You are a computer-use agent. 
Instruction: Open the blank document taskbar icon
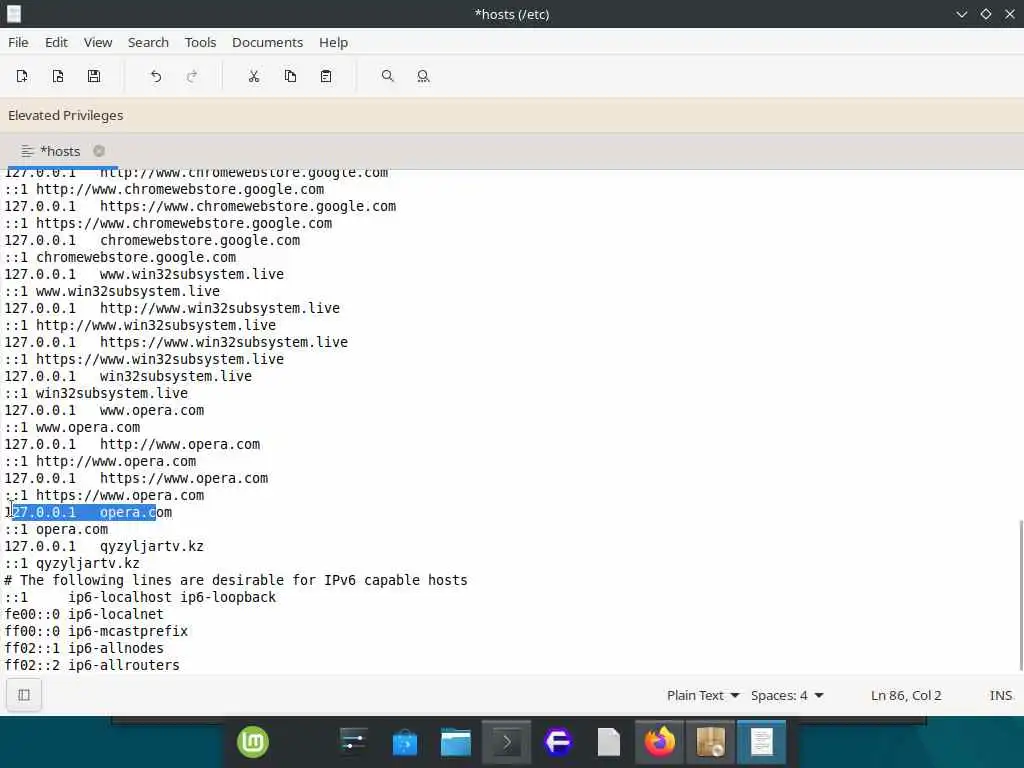coord(609,743)
